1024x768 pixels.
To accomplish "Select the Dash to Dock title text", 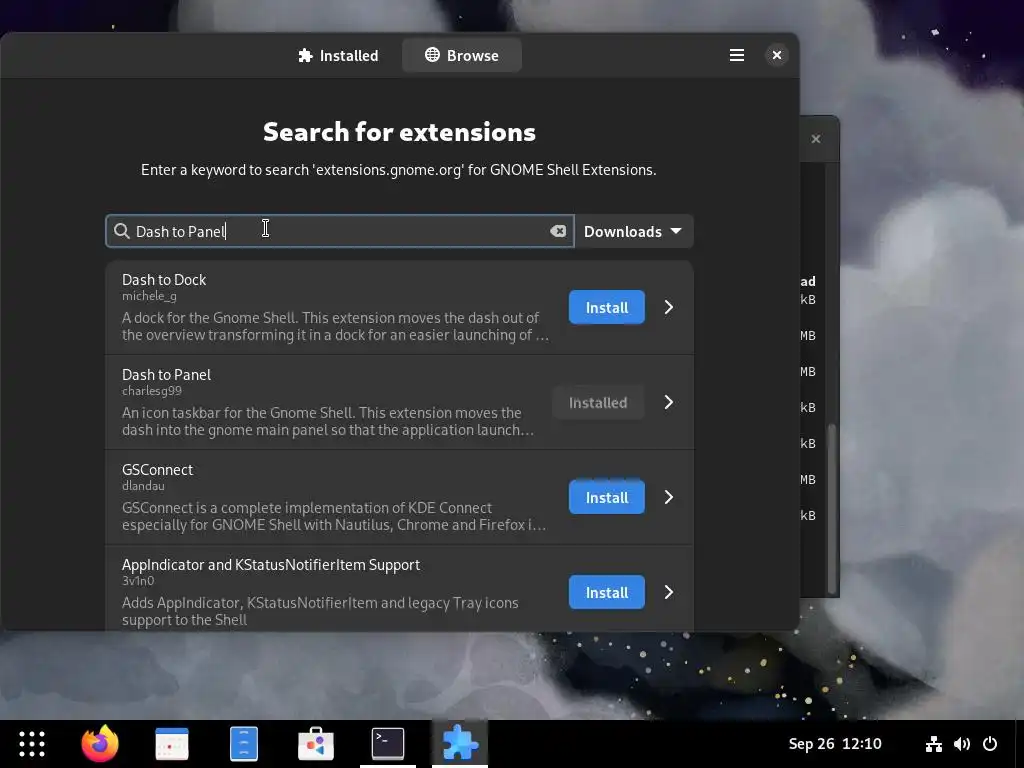I will (x=164, y=280).
